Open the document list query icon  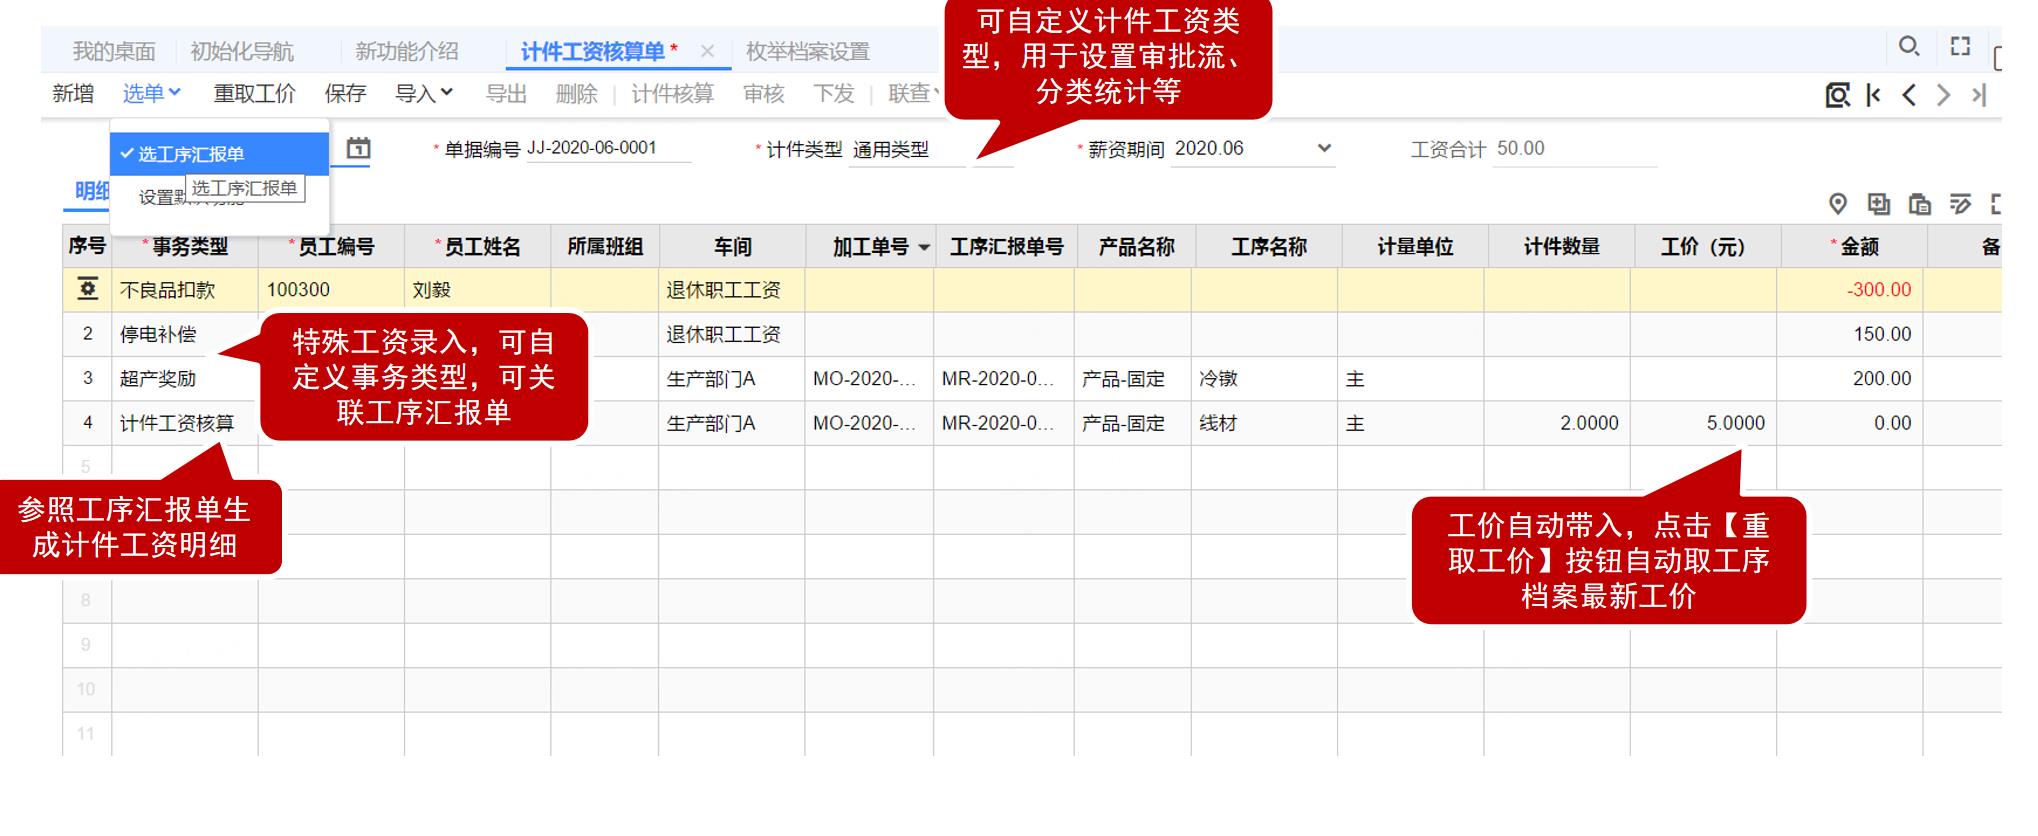click(1837, 95)
